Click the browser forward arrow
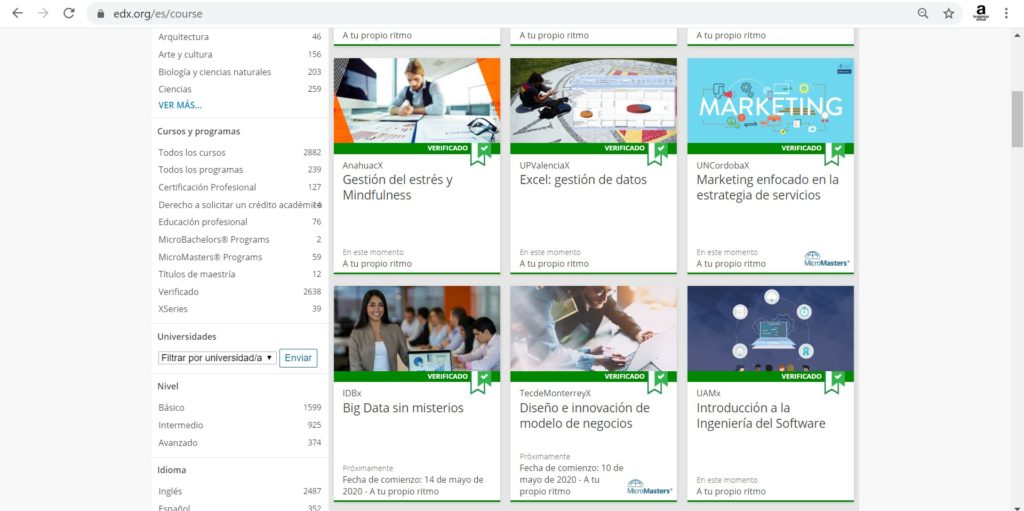This screenshot has height=511, width=1024. point(43,13)
